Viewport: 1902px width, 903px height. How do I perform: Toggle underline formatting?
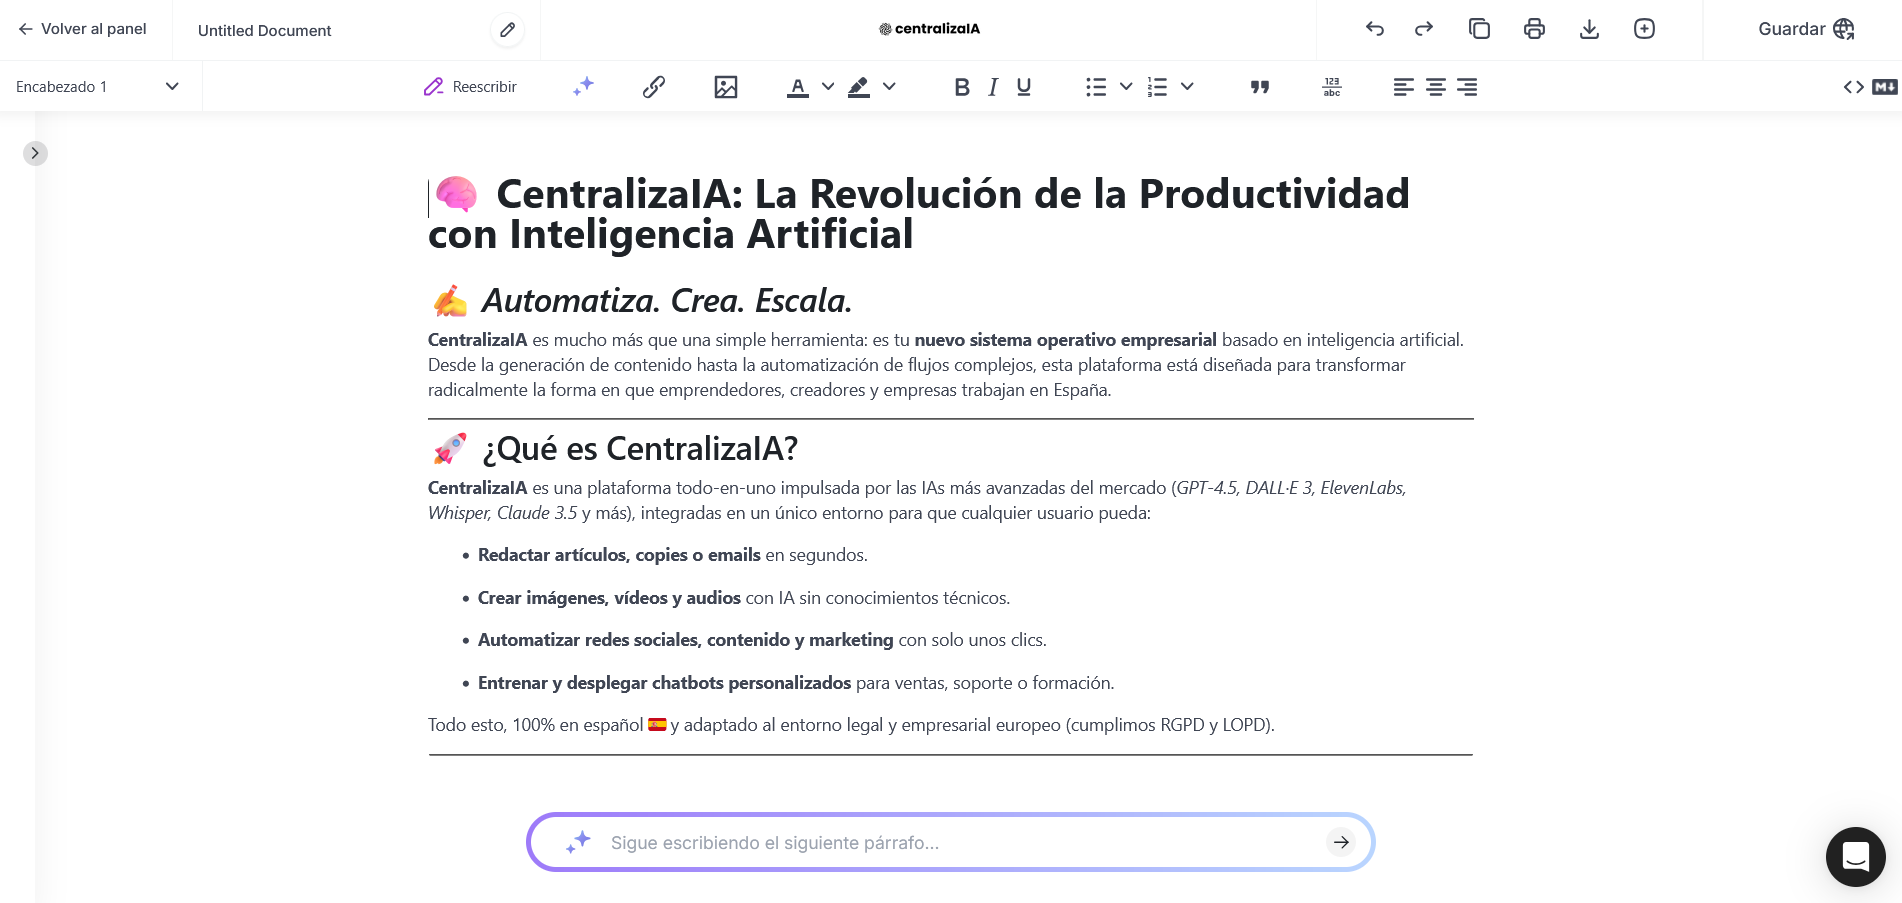(x=1024, y=87)
